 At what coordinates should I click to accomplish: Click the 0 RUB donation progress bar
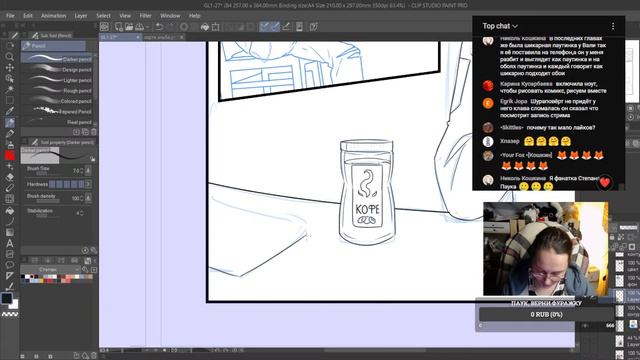(x=547, y=314)
